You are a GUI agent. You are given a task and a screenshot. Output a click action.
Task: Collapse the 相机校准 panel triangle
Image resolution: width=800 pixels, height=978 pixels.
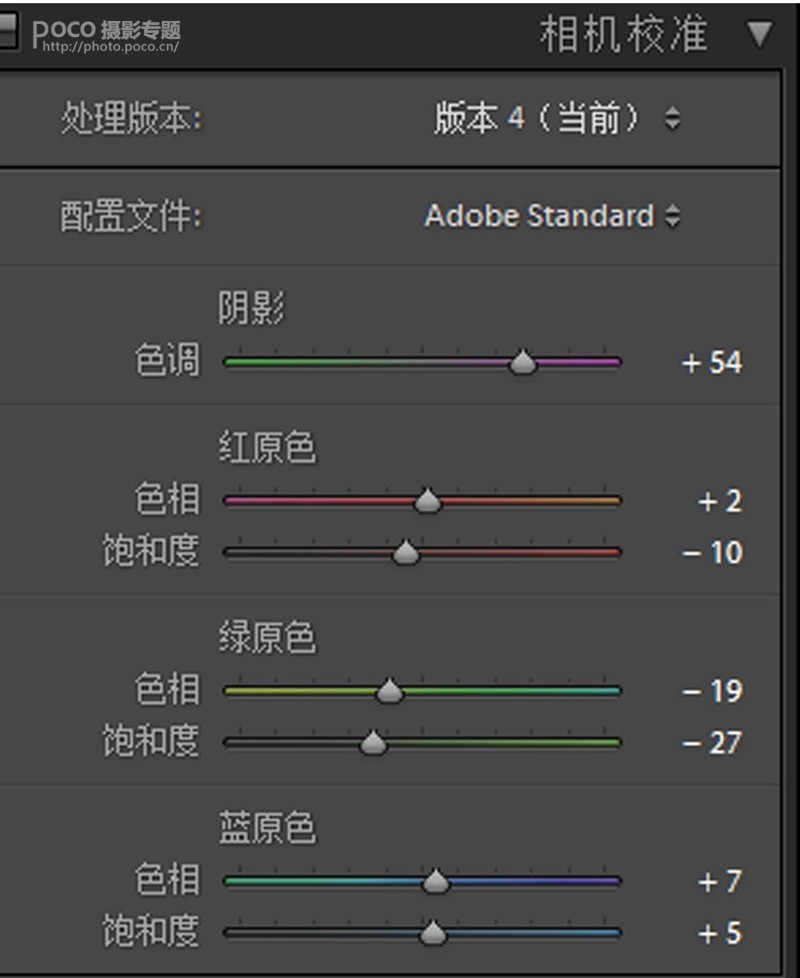(x=759, y=34)
